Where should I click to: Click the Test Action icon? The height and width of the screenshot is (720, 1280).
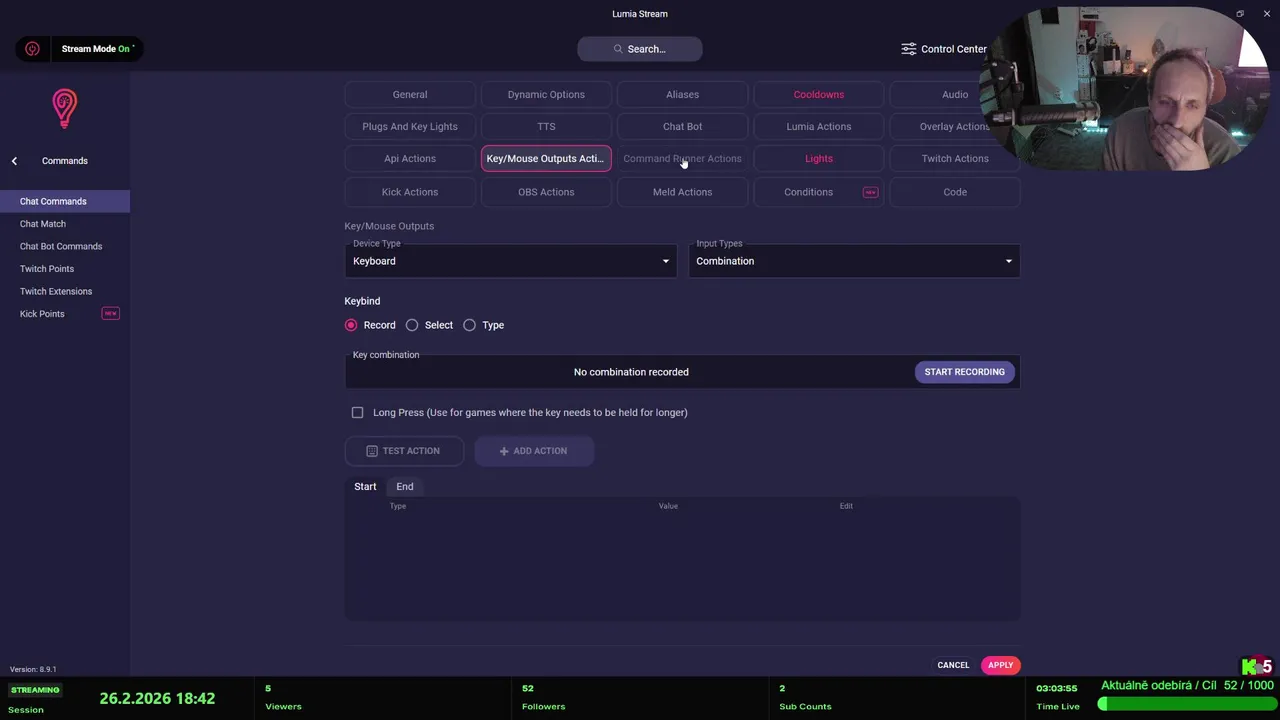(372, 451)
